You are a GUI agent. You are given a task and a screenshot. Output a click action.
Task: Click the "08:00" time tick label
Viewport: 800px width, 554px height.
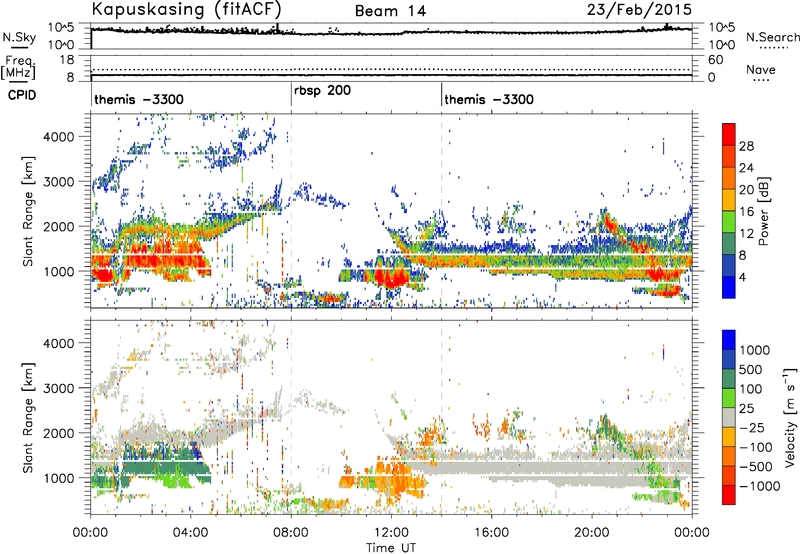tap(291, 533)
